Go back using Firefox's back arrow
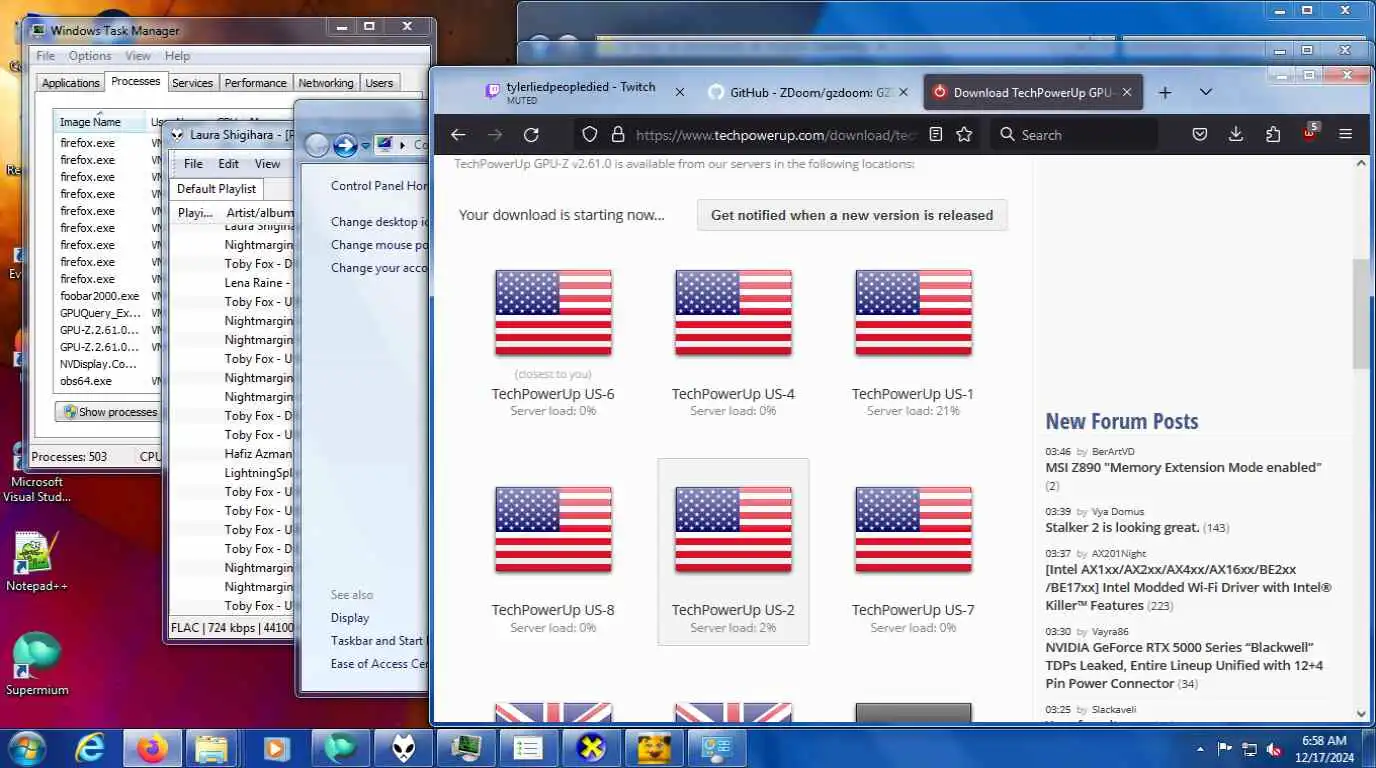Image resolution: width=1376 pixels, height=768 pixels. (x=458, y=134)
